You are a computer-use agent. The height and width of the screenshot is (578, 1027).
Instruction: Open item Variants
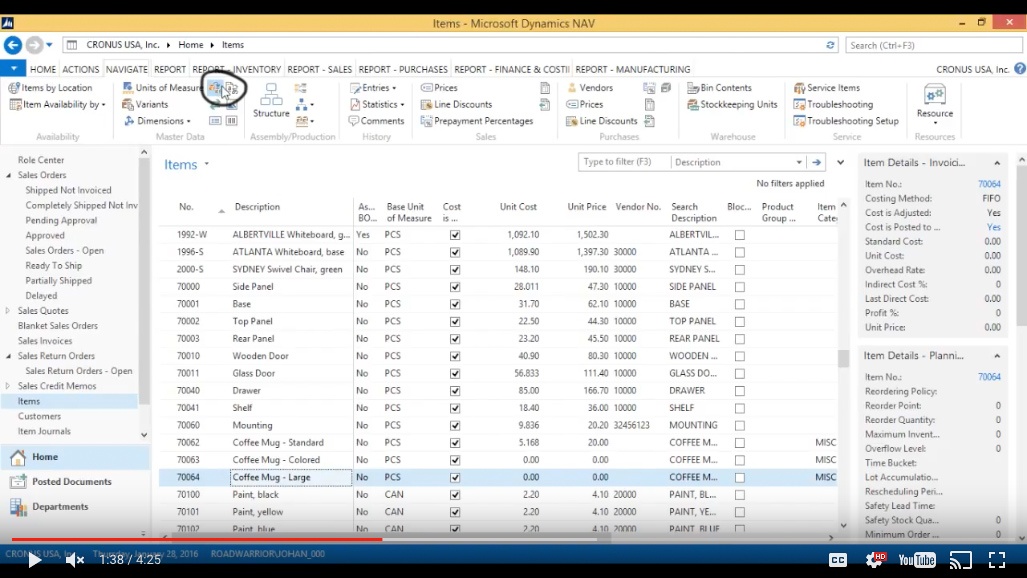point(145,104)
